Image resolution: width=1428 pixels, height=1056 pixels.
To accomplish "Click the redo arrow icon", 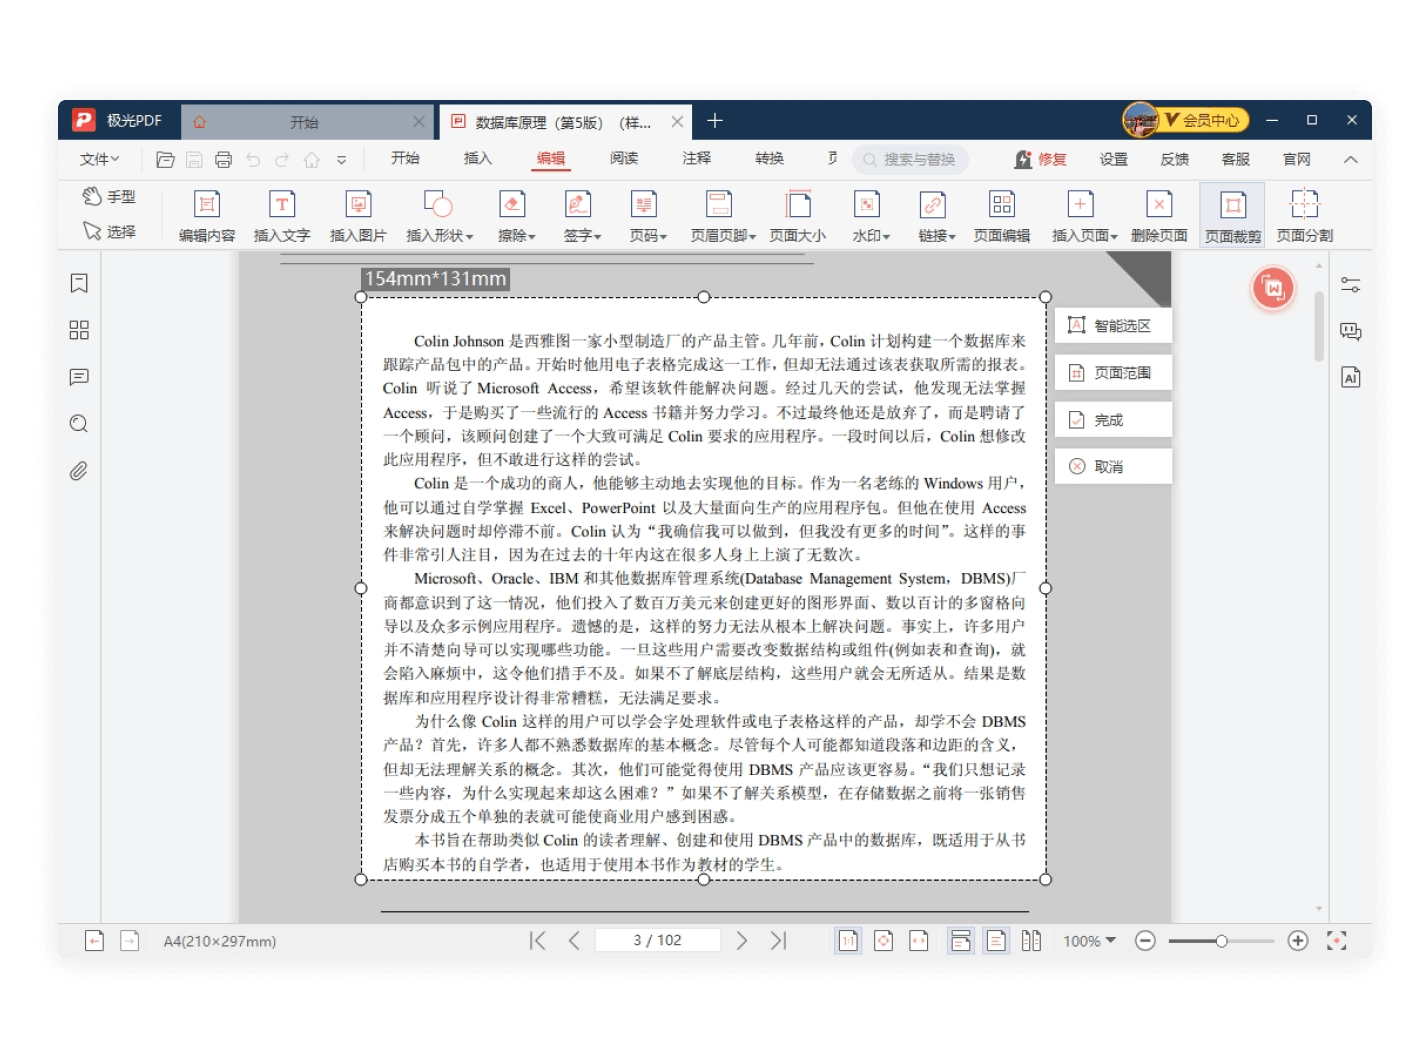I will coord(282,159).
